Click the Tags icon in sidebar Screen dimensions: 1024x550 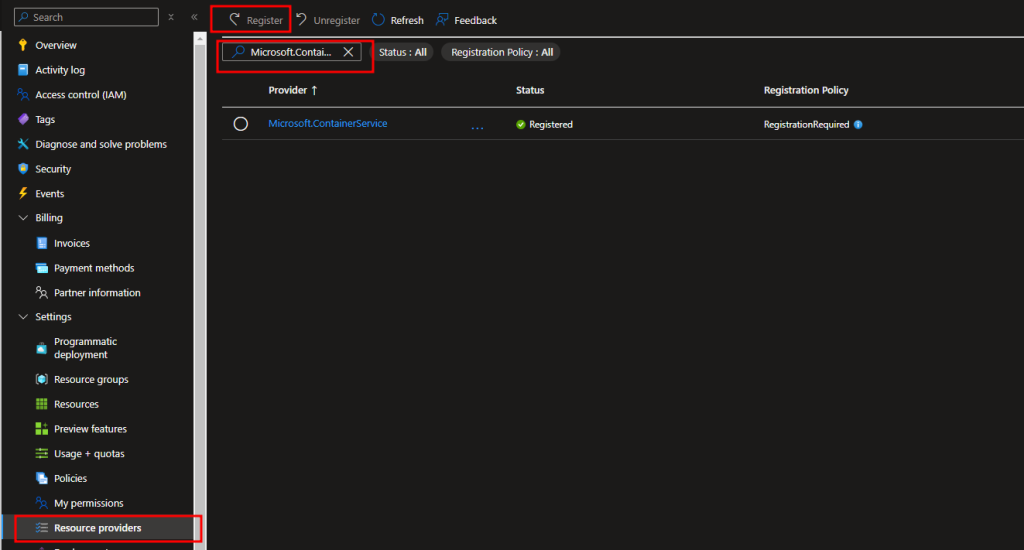(x=23, y=120)
